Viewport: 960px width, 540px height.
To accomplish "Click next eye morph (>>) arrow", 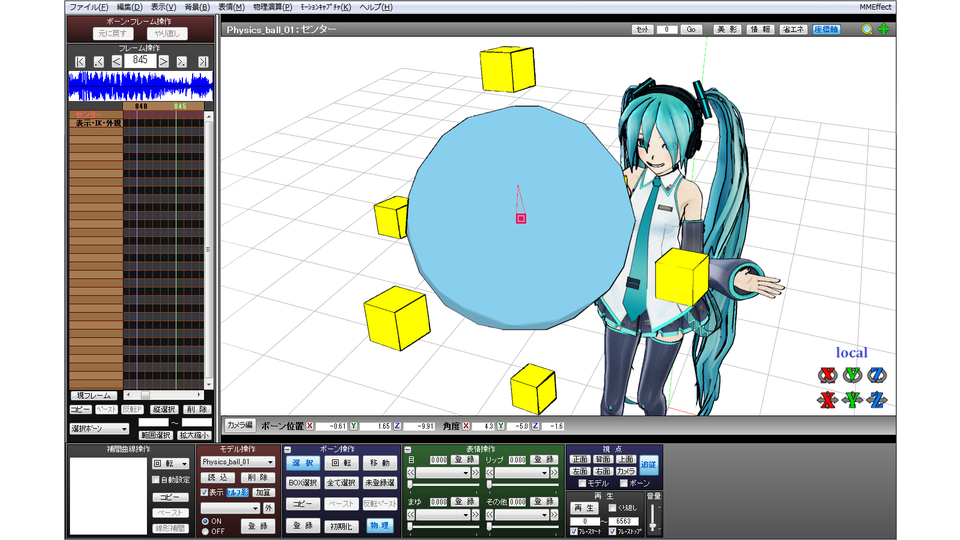I will [x=476, y=473].
